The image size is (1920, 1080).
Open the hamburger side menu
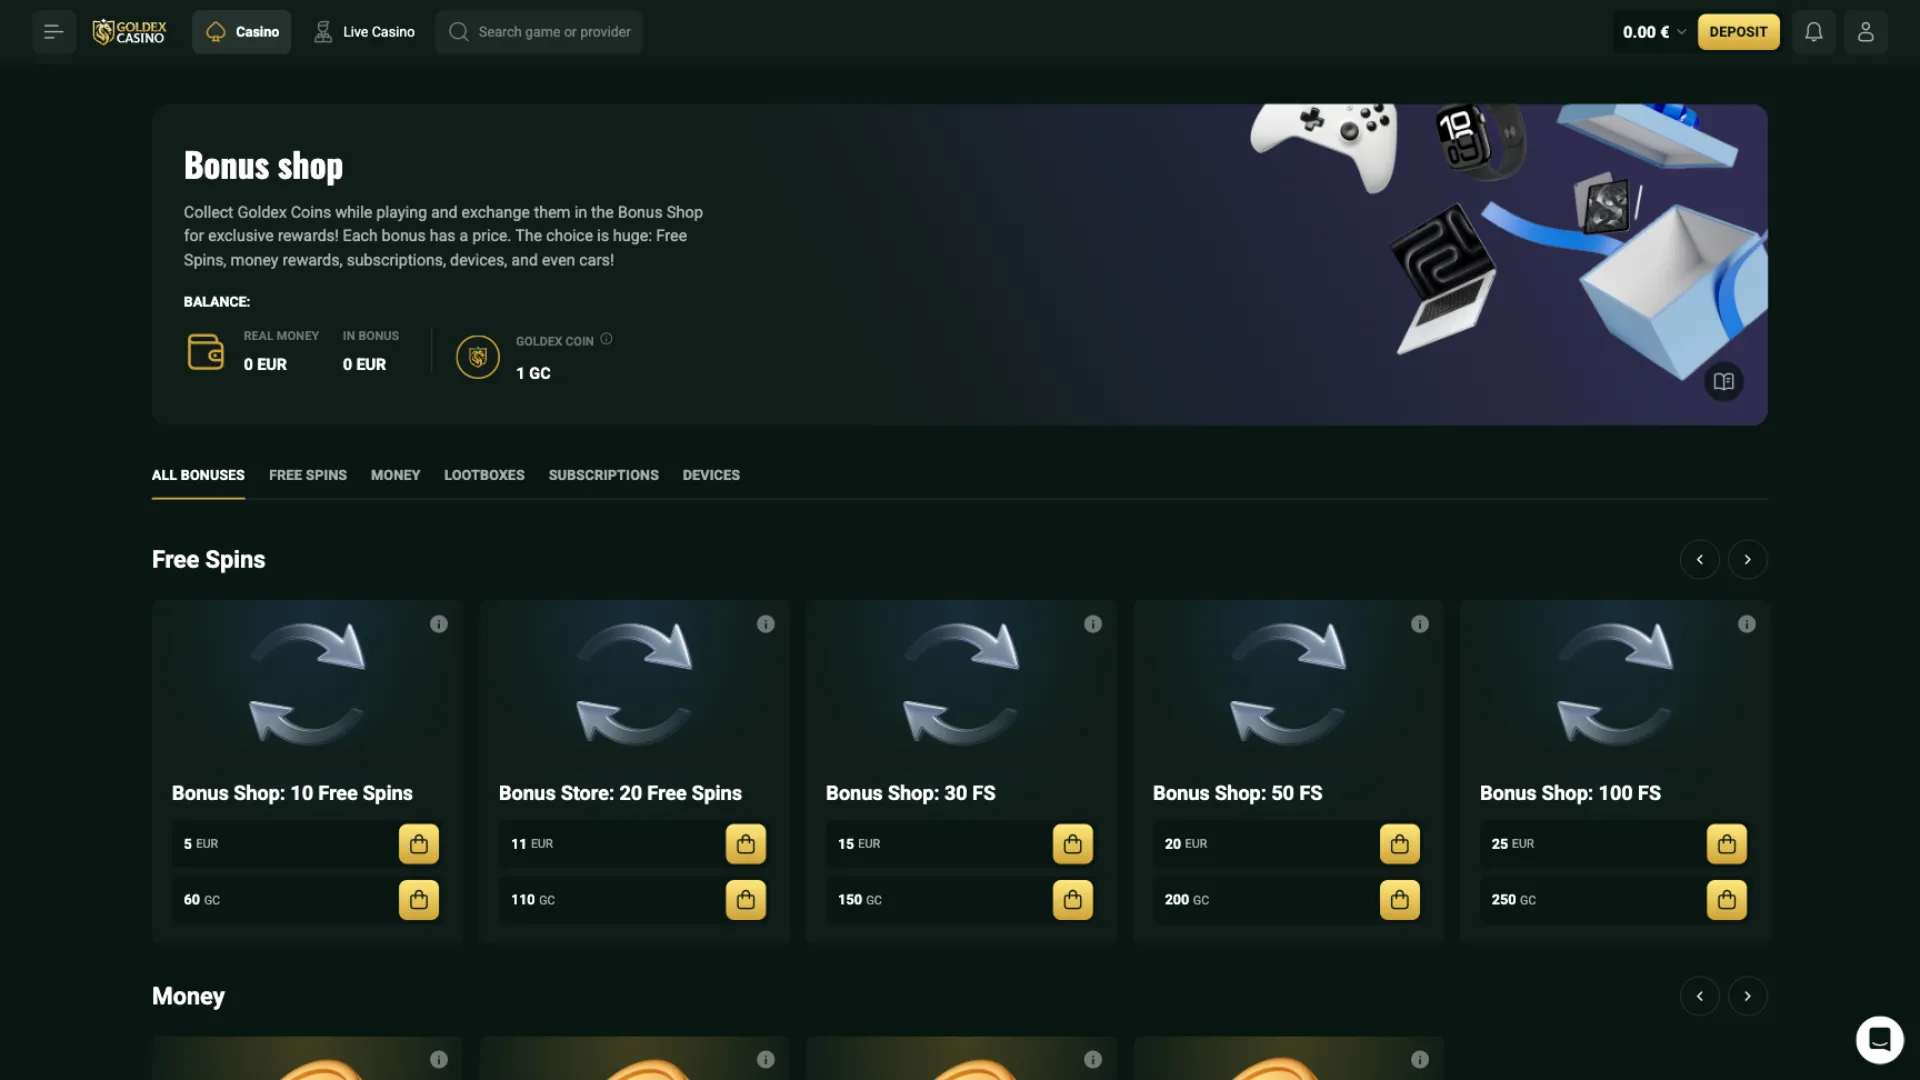click(53, 32)
